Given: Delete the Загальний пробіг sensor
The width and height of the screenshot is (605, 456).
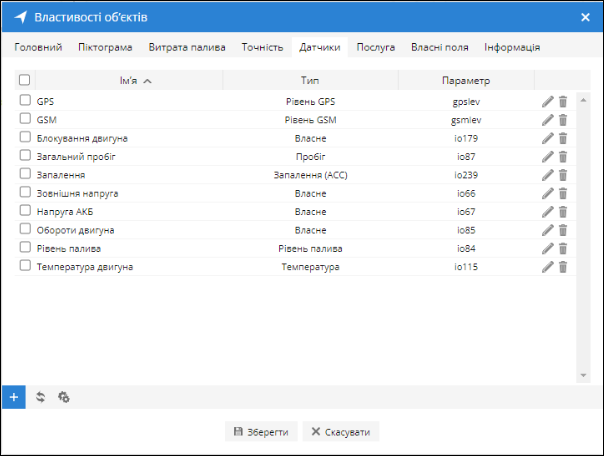Looking at the screenshot, I should coord(563,157).
